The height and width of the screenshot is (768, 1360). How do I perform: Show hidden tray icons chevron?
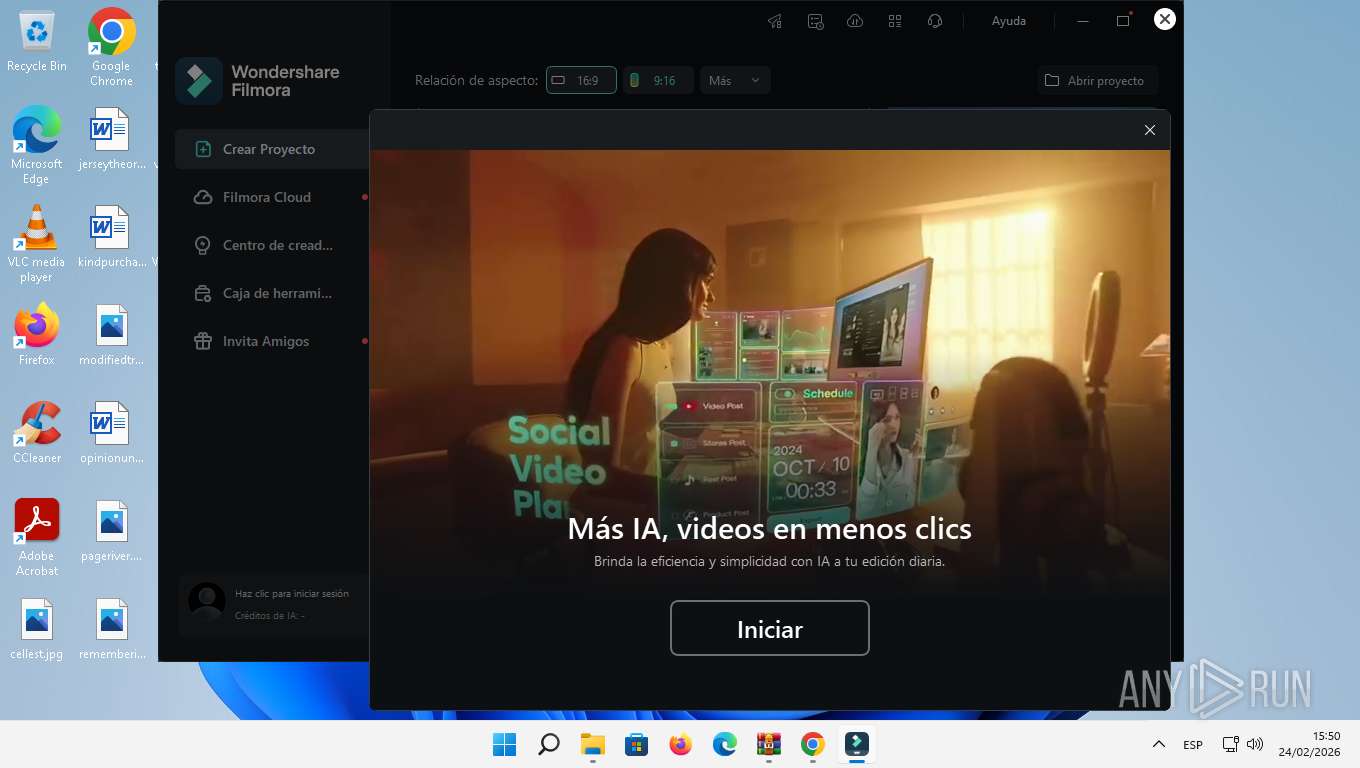click(x=1159, y=744)
